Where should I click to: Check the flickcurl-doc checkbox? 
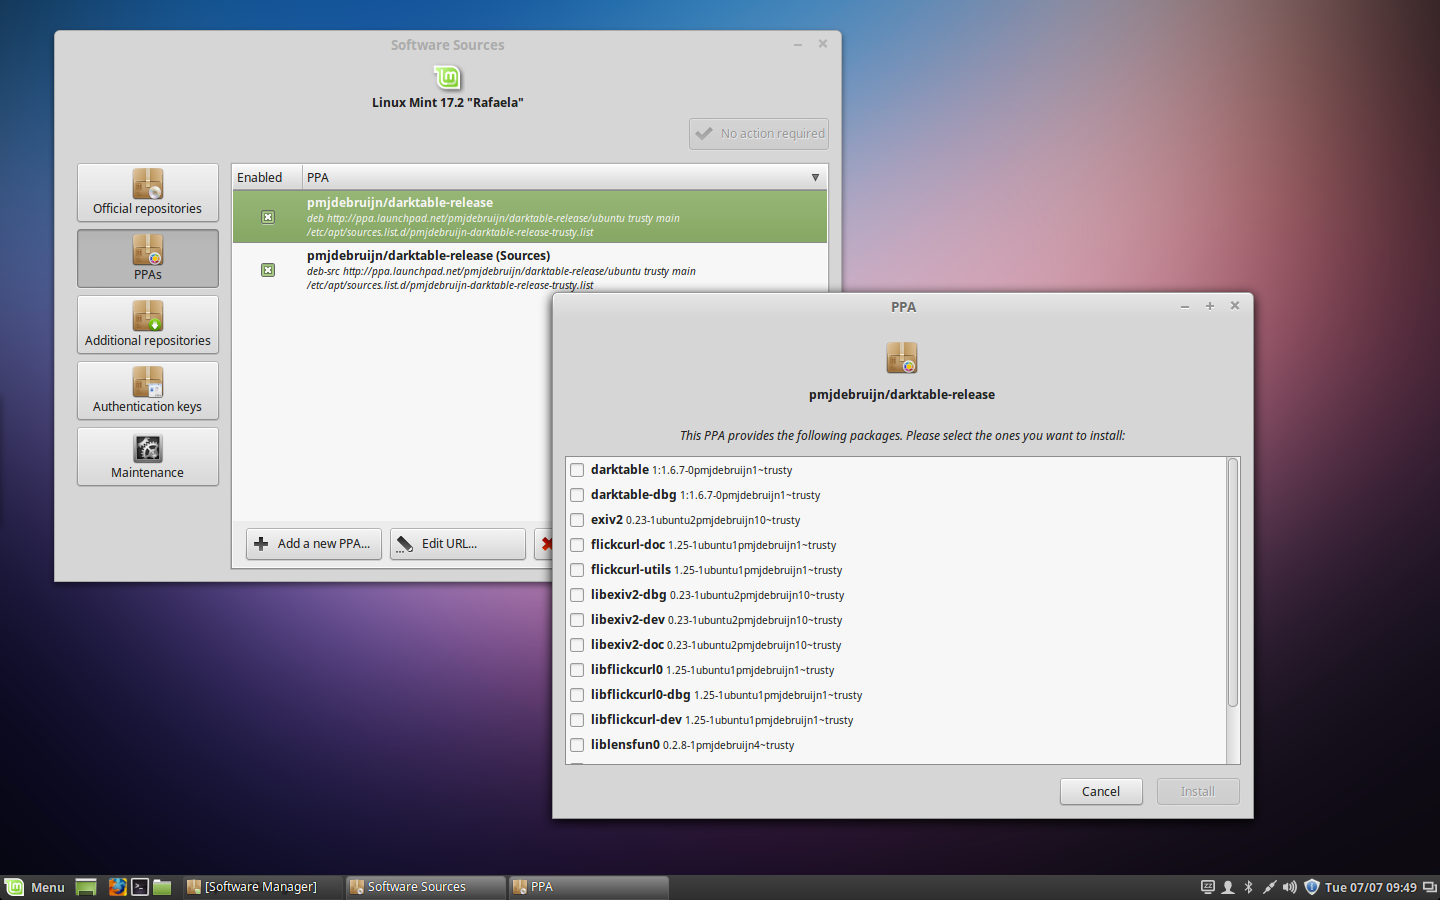(577, 545)
